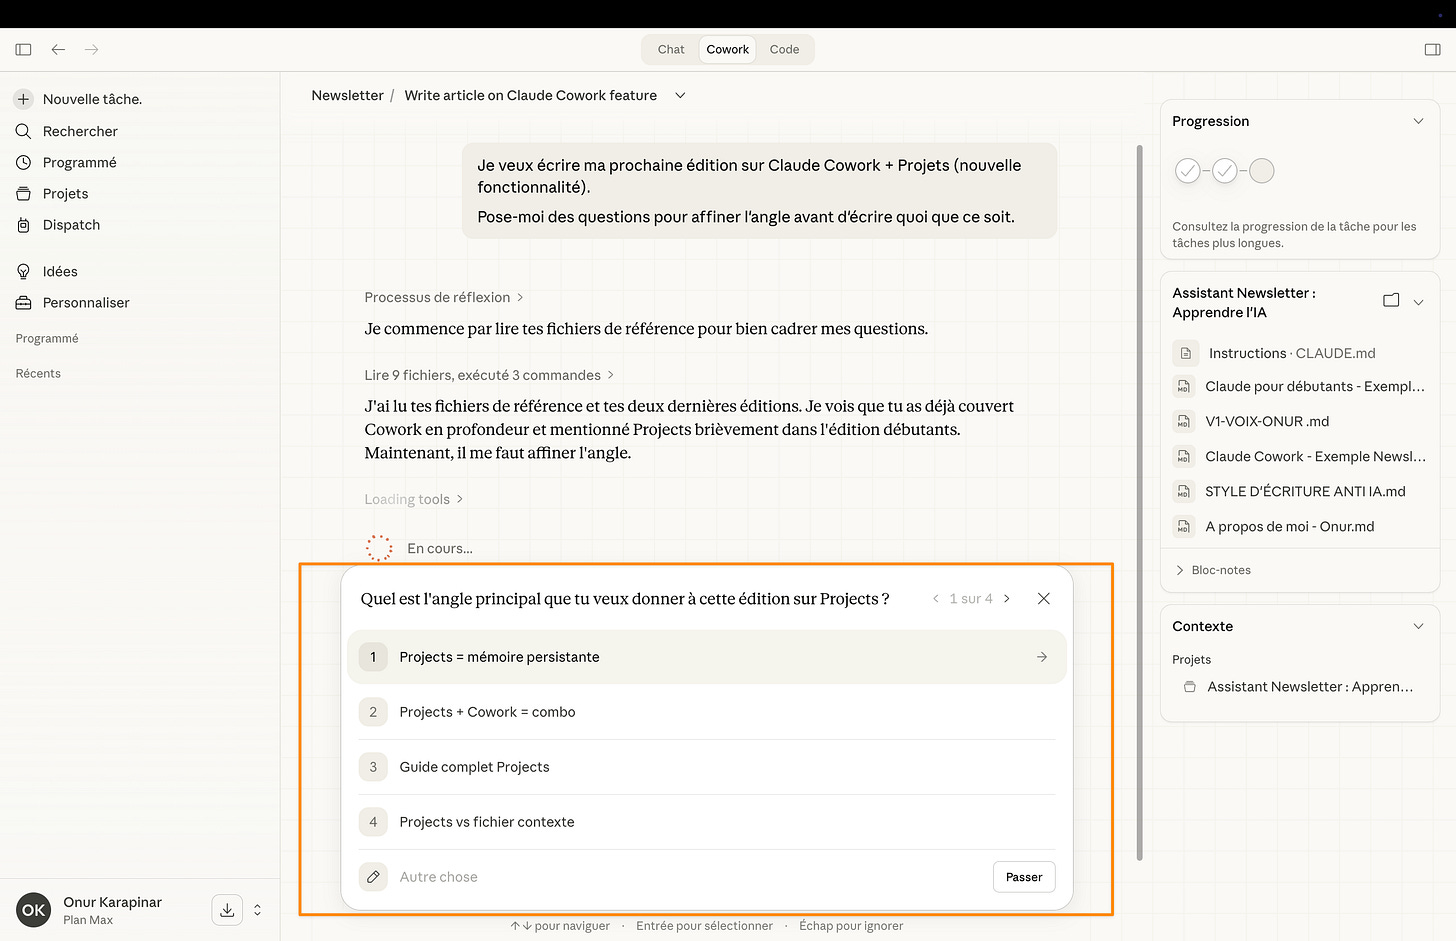Open Rechercher search in sidebar
This screenshot has height=941, width=1456.
pyautogui.click(x=67, y=131)
